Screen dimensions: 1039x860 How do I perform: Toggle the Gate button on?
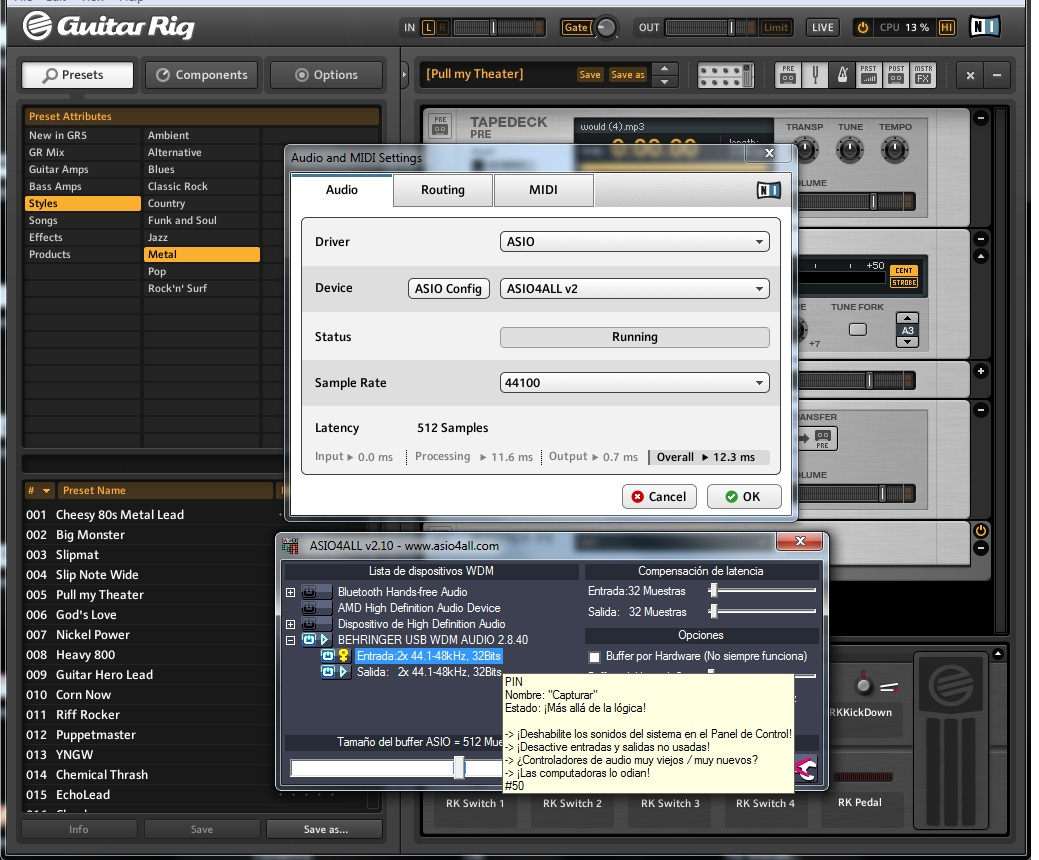coord(576,28)
